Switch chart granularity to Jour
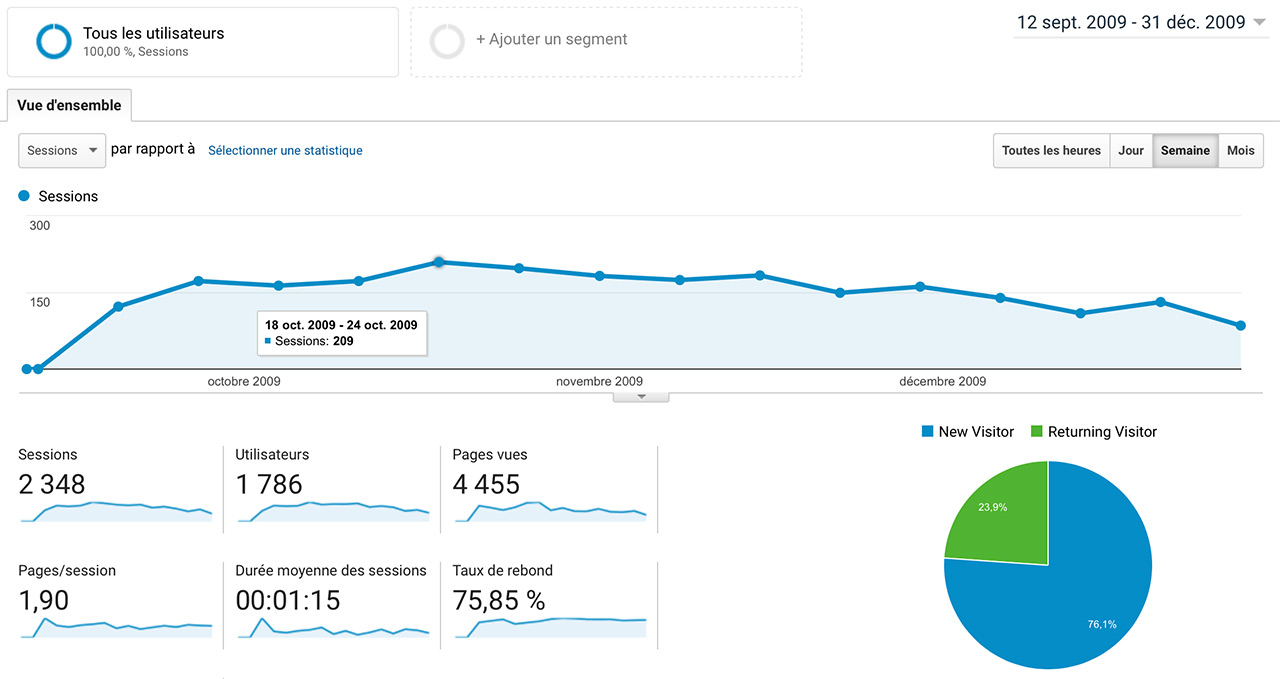 click(1131, 151)
